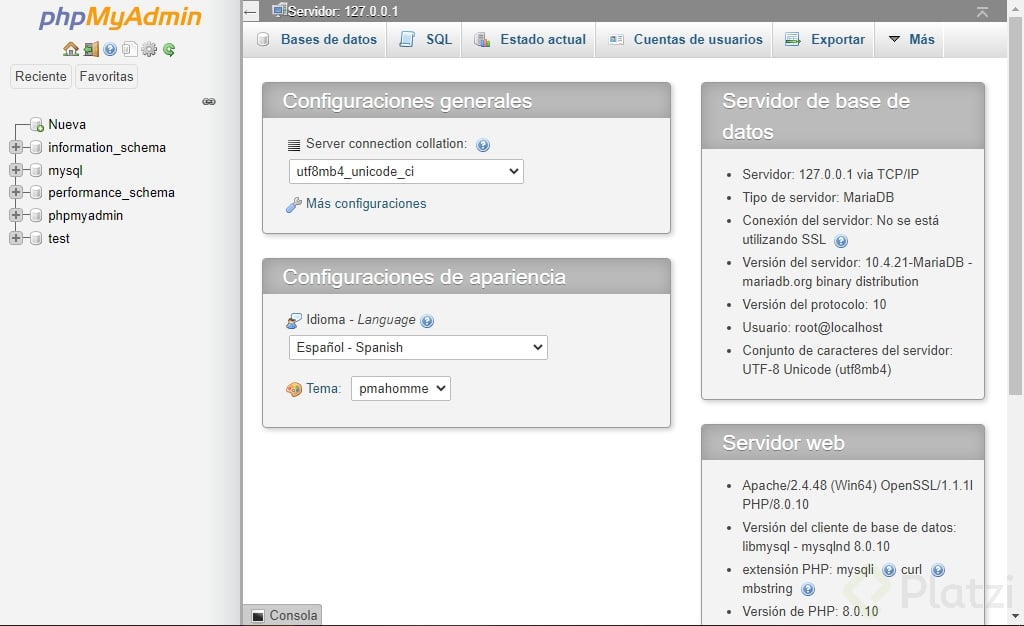This screenshot has width=1024, height=626.
Task: Click the text 'Usuario: root@localhost'
Action: tap(812, 327)
